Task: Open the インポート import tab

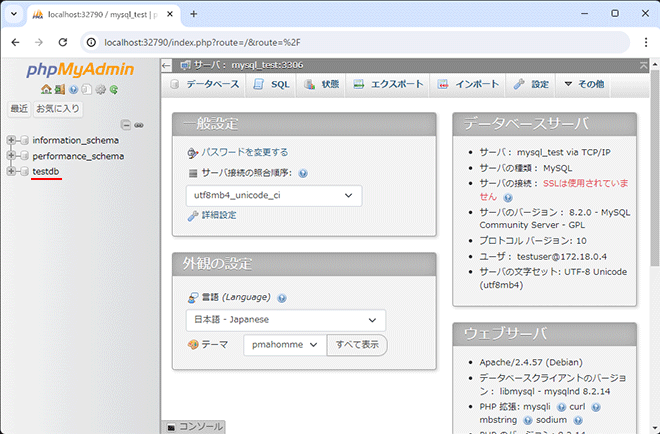Action: click(x=468, y=84)
